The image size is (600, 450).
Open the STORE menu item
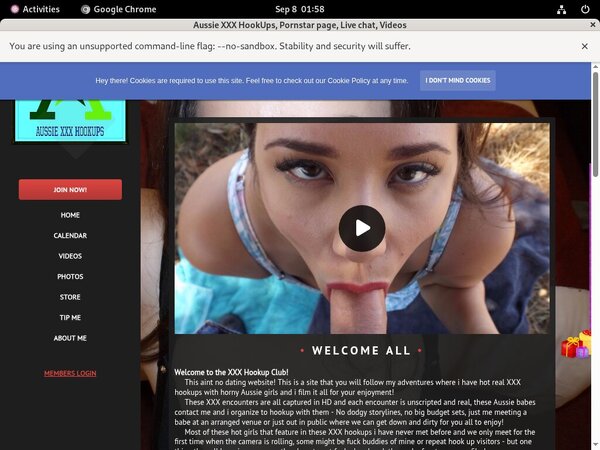click(70, 297)
